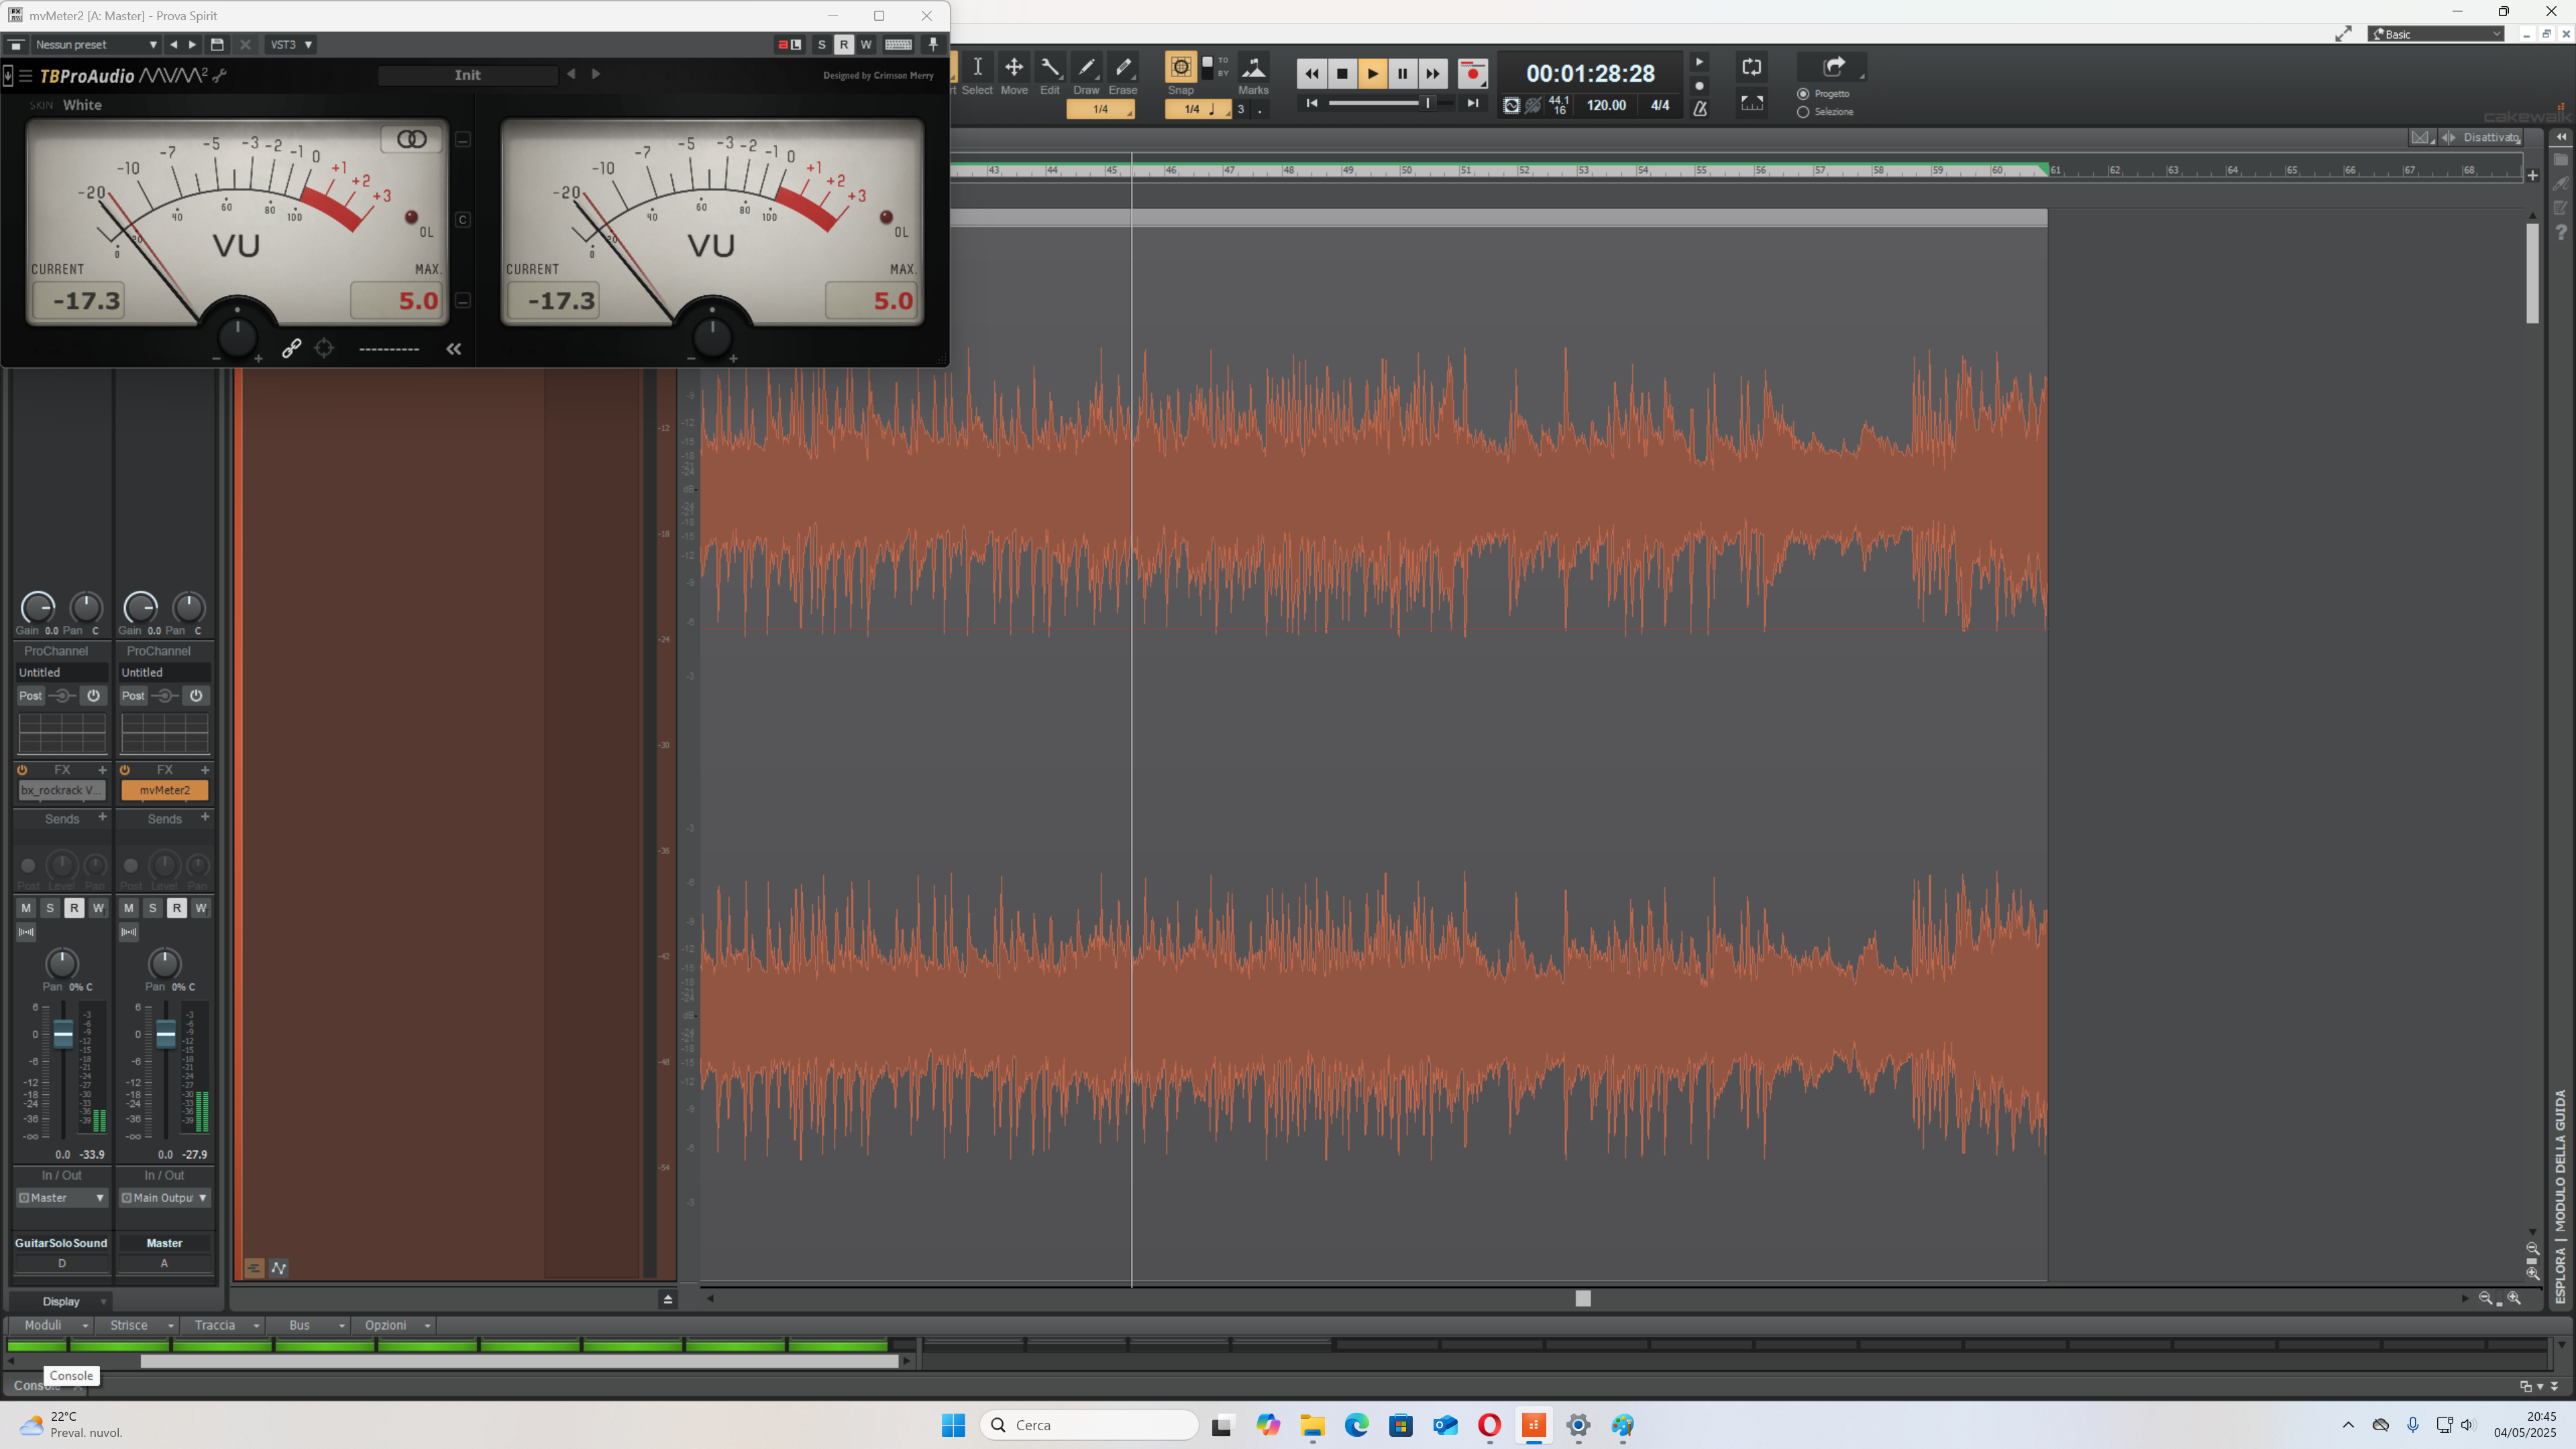Open the Nessun preset dropdown
The height and width of the screenshot is (1449, 2576).
95,44
